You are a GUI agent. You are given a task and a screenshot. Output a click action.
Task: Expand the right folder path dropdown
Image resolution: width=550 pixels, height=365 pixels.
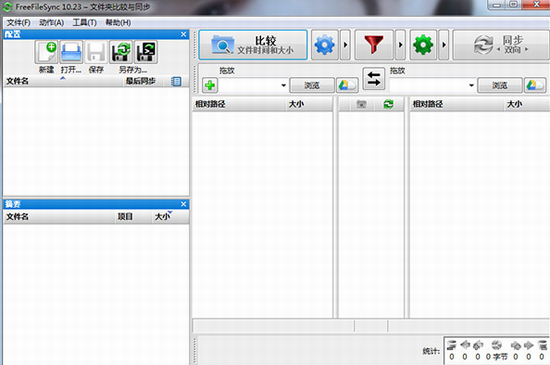pyautogui.click(x=471, y=85)
